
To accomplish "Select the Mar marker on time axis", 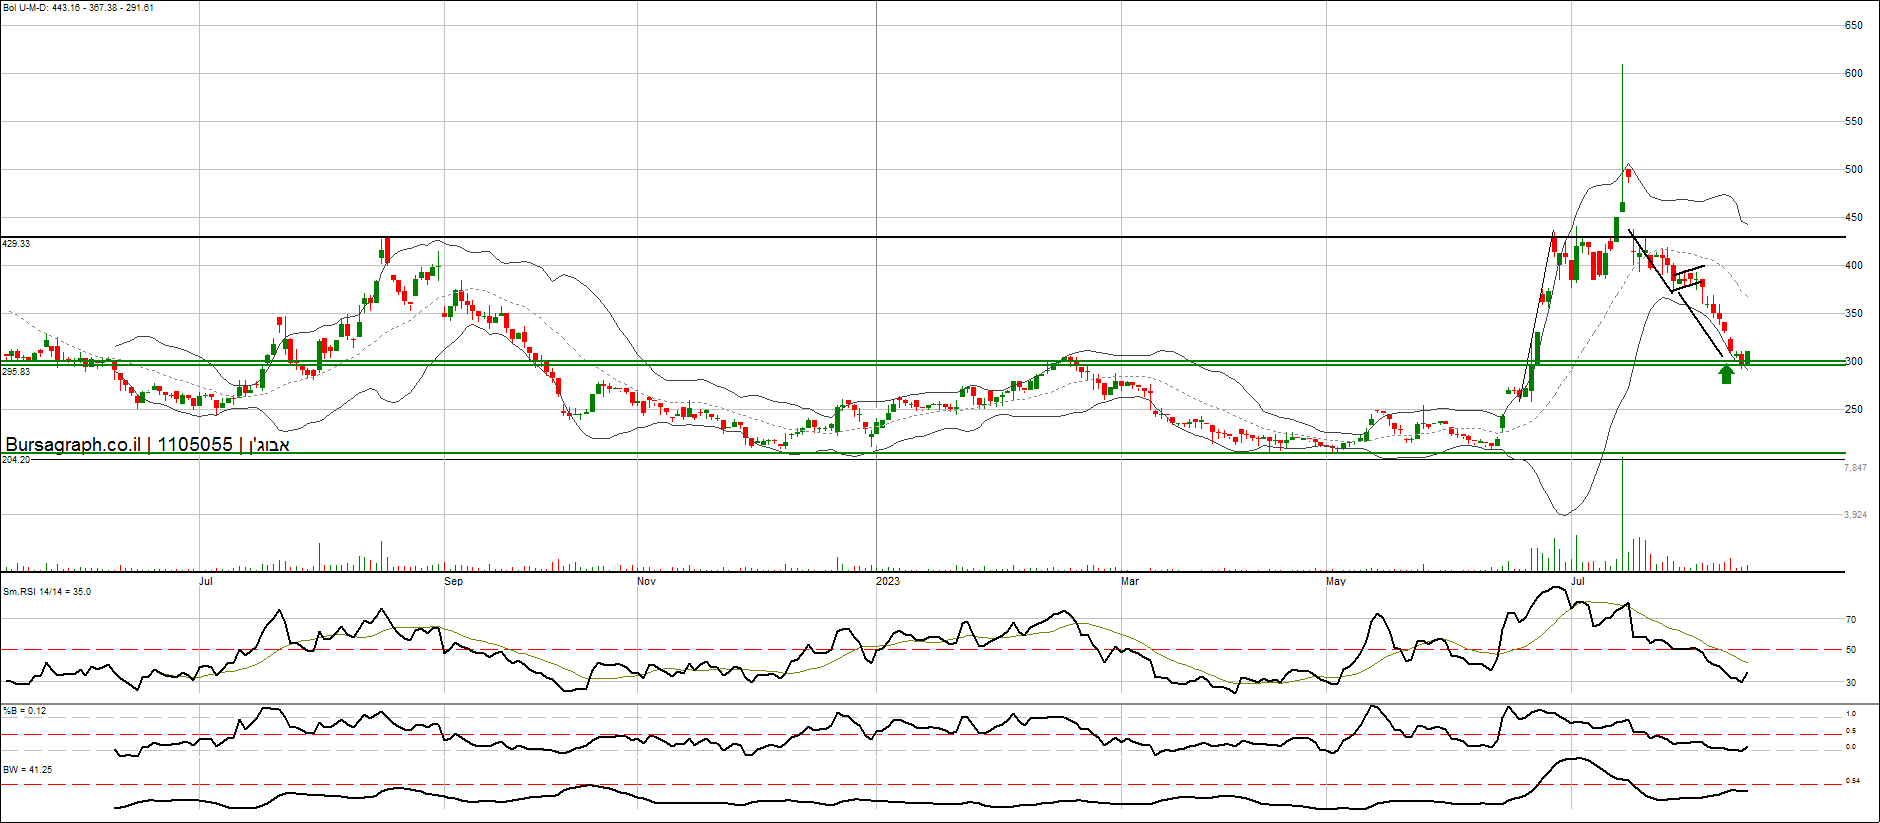I will 1129,581.
